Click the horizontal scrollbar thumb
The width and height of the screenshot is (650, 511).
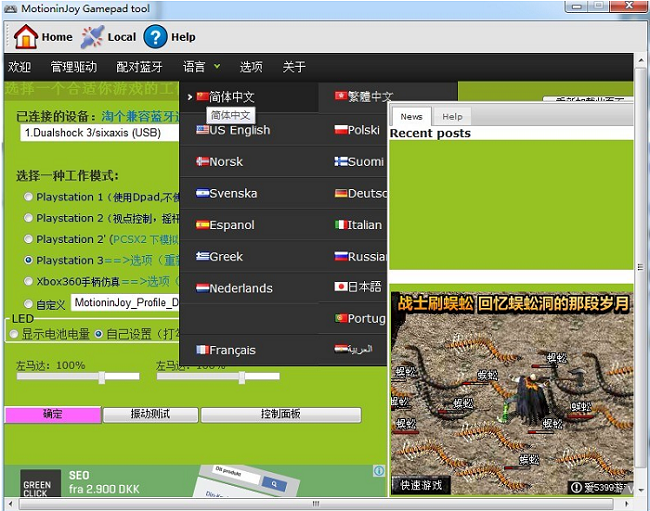tap(316, 504)
